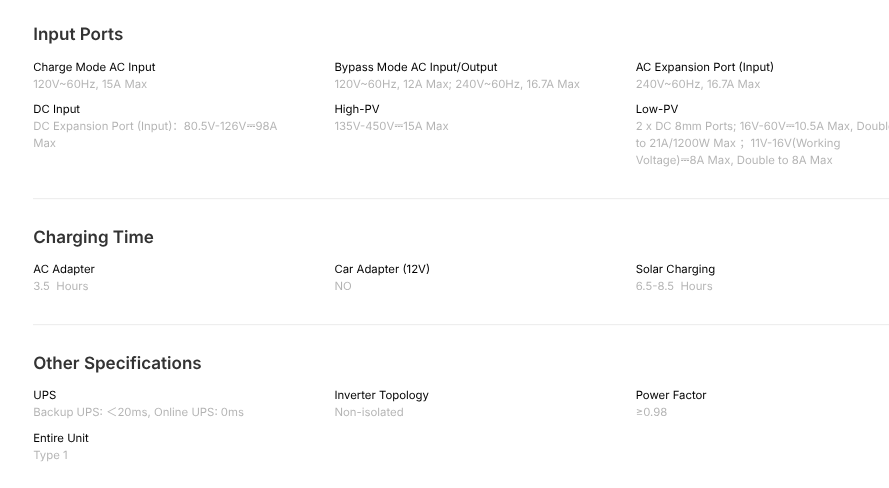Click the 3.5 Hours charging value
This screenshot has width=889, height=488.
[x=61, y=286]
